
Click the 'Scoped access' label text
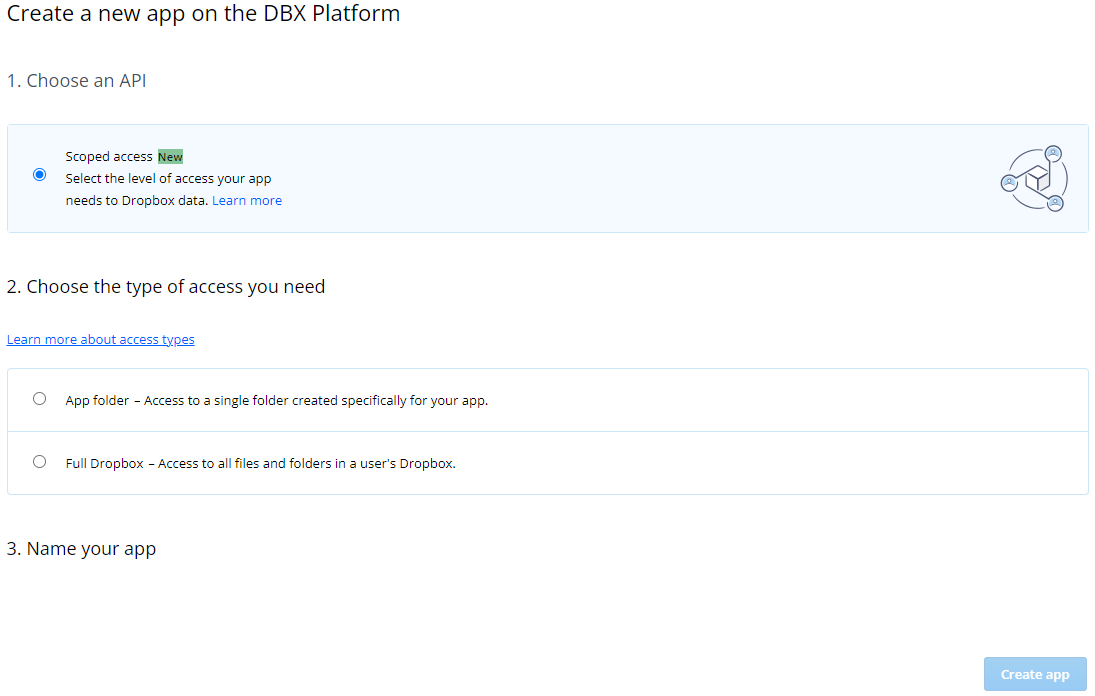click(x=109, y=157)
